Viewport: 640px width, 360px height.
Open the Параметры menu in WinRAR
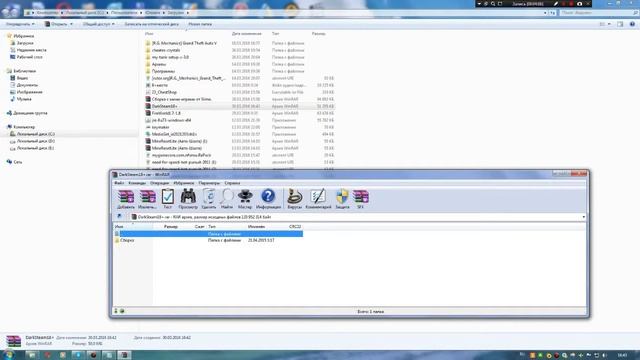click(x=209, y=183)
